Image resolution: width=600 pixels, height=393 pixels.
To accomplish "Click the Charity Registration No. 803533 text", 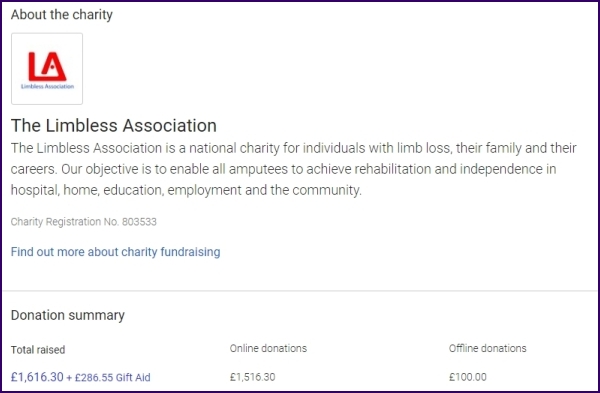I will tap(84, 222).
